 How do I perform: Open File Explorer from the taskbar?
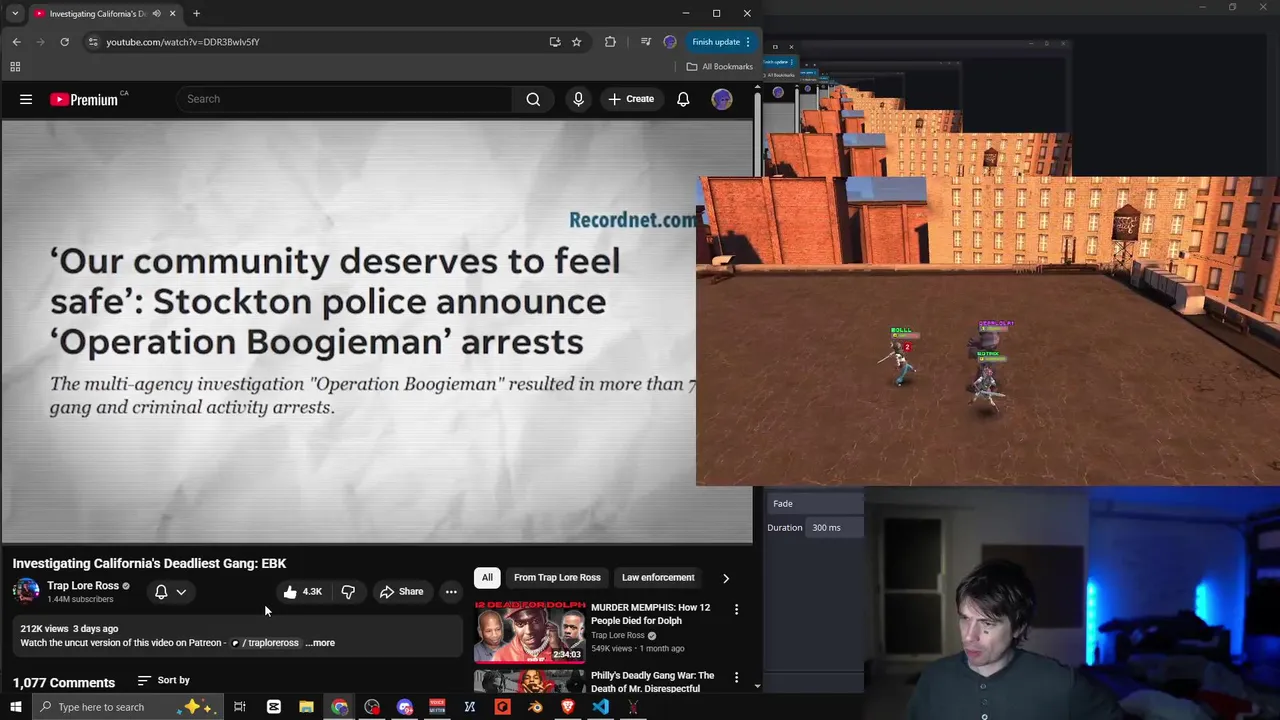[306, 707]
